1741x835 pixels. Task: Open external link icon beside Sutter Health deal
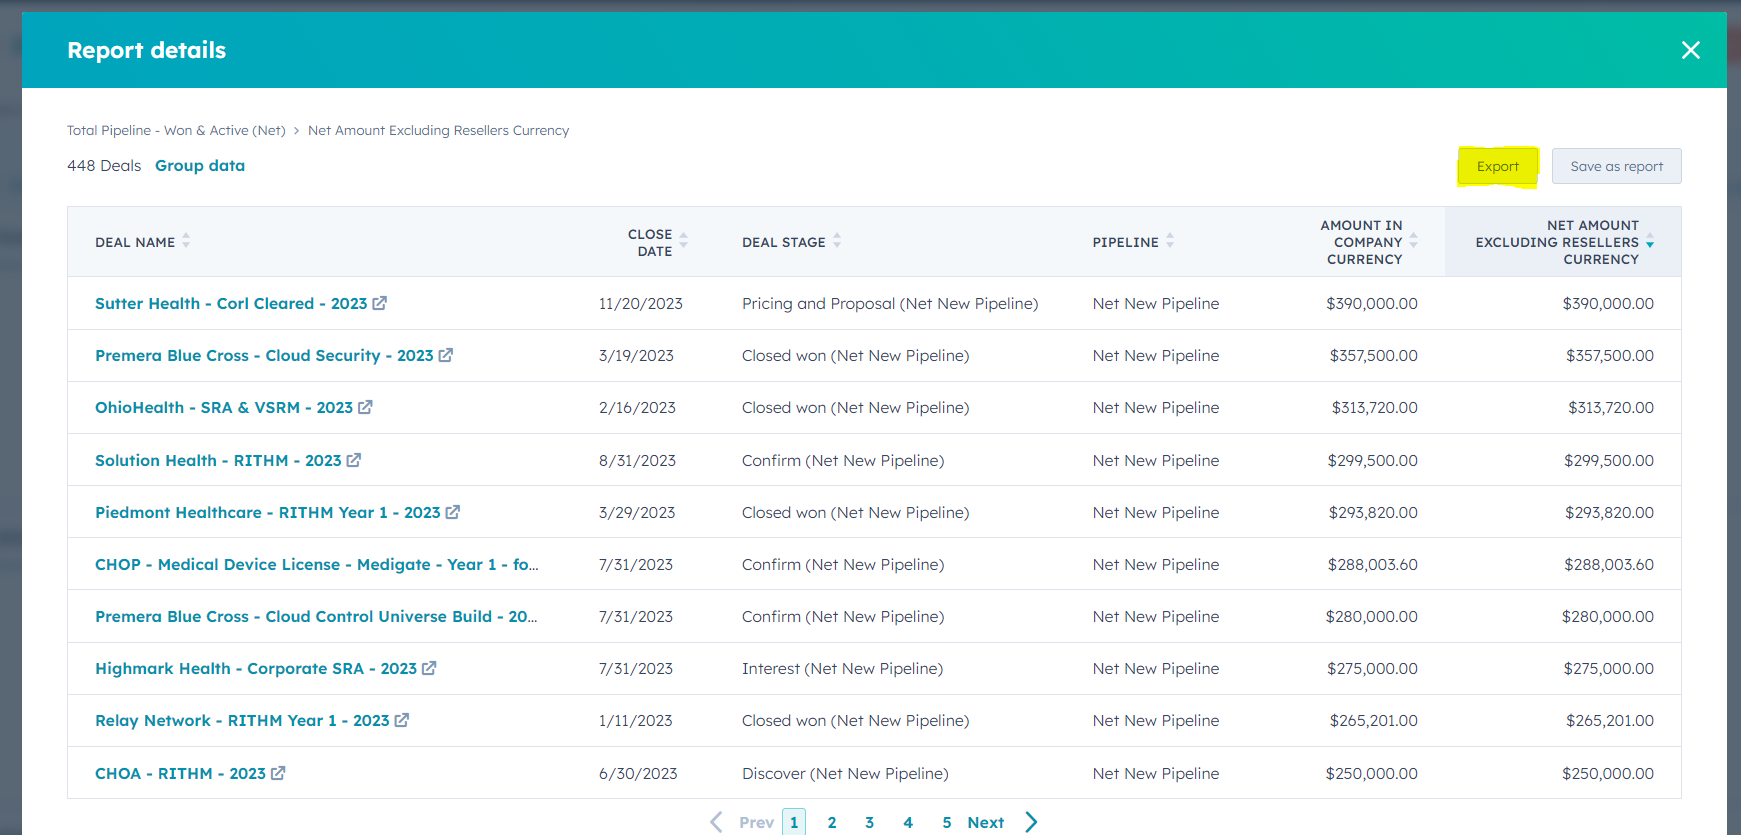(380, 303)
